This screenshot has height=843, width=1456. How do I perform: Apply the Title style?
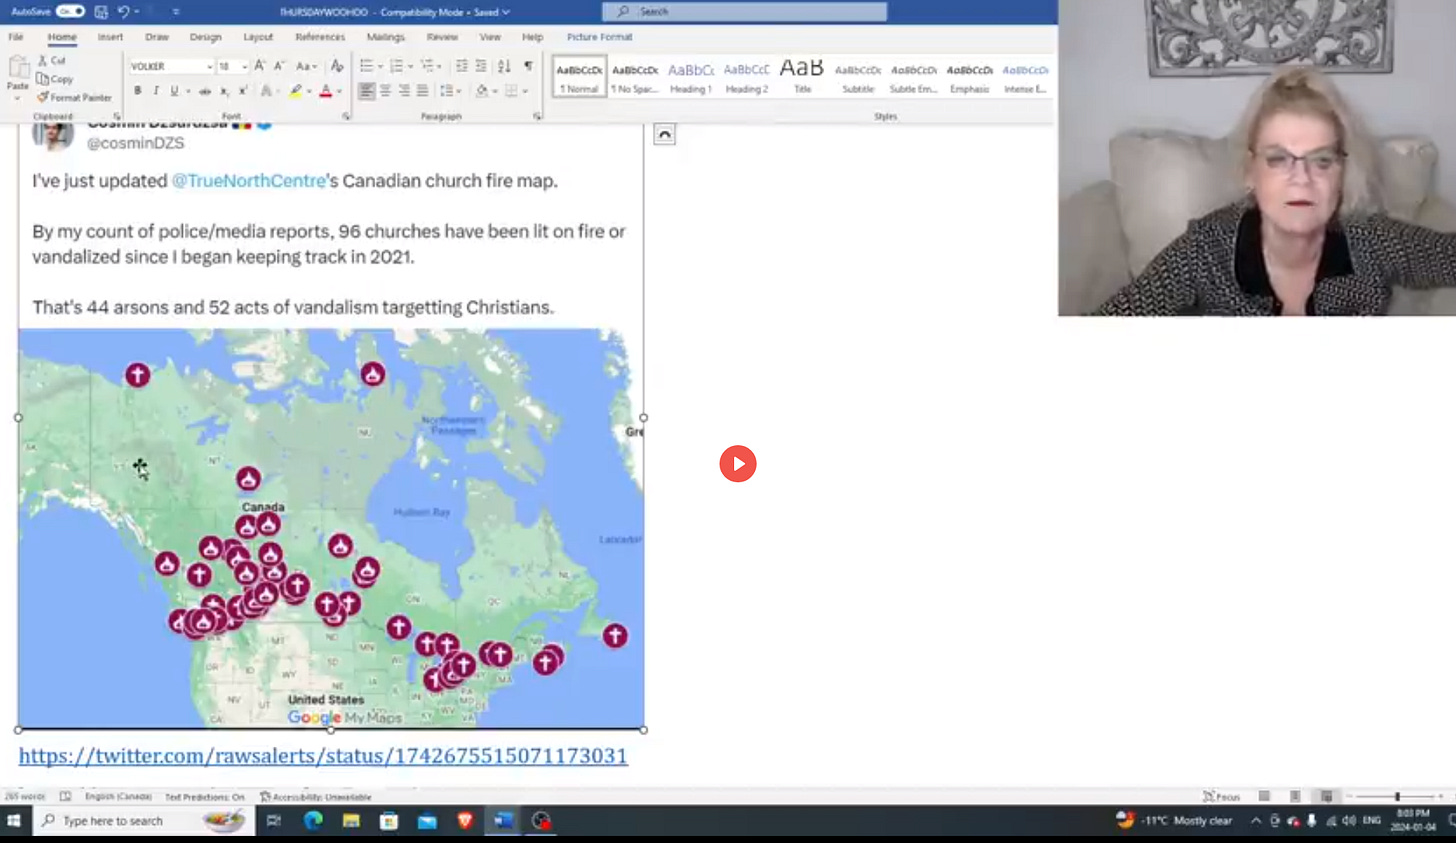tap(802, 77)
